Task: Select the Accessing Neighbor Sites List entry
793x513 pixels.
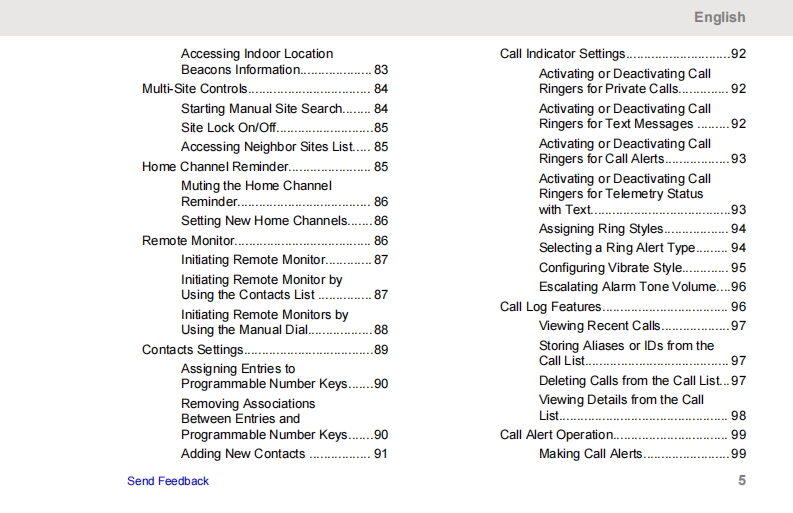Action: click(267, 147)
